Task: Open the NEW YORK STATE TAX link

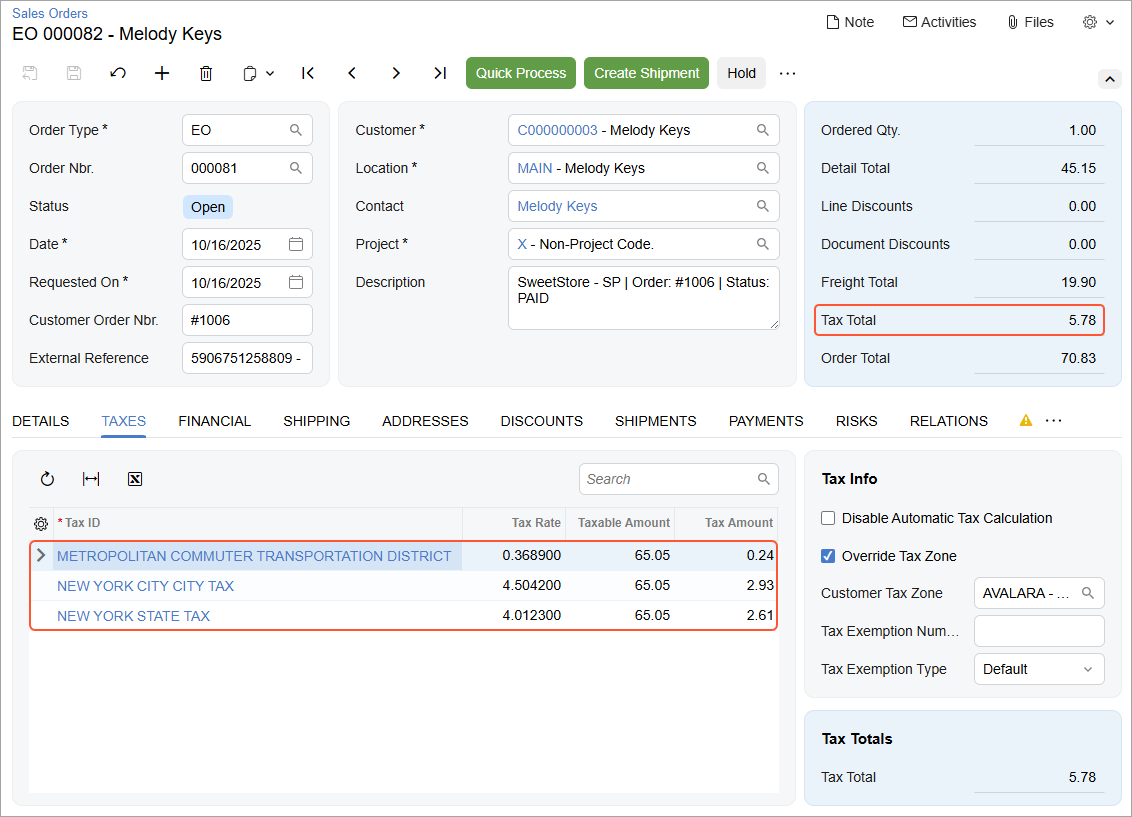Action: 133,616
